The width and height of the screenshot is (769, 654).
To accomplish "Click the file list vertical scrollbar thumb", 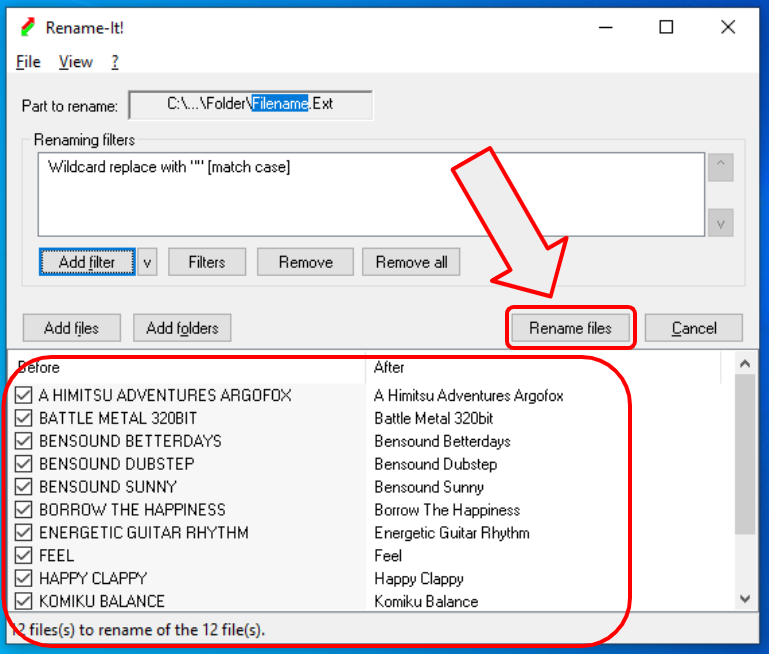I will (x=745, y=454).
